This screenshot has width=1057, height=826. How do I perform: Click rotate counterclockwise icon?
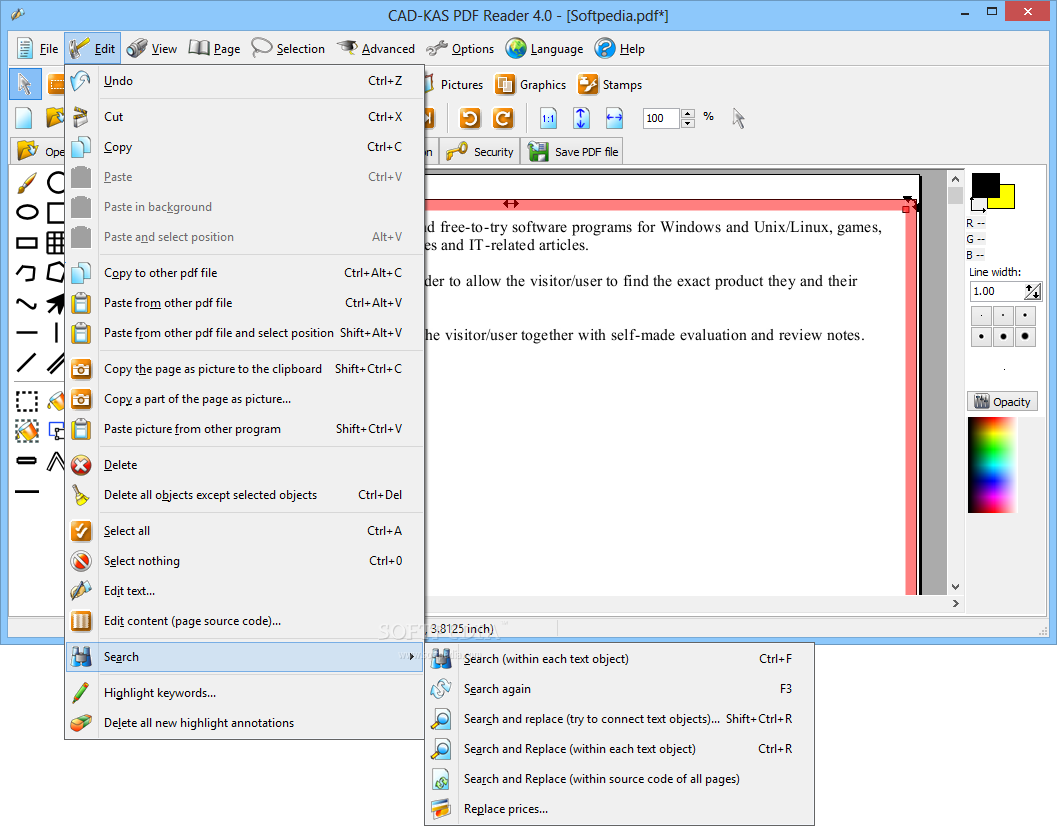[x=470, y=119]
